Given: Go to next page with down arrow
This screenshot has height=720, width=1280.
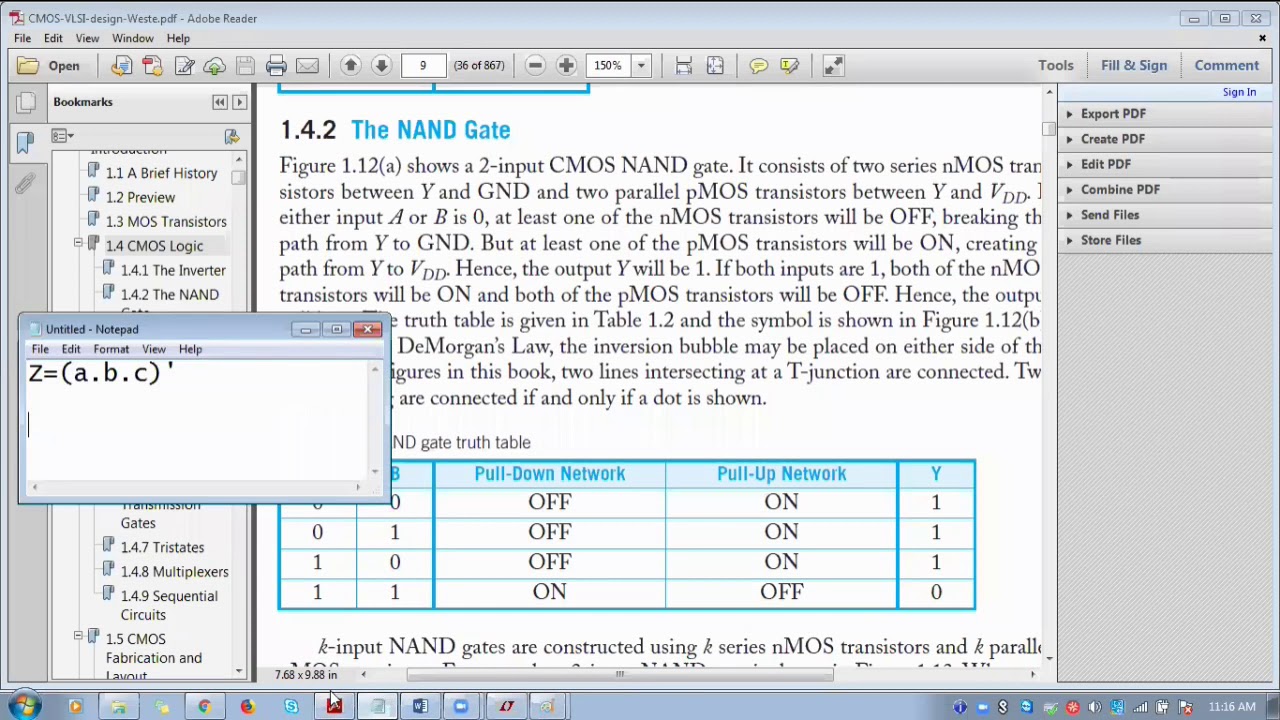Looking at the screenshot, I should [381, 66].
